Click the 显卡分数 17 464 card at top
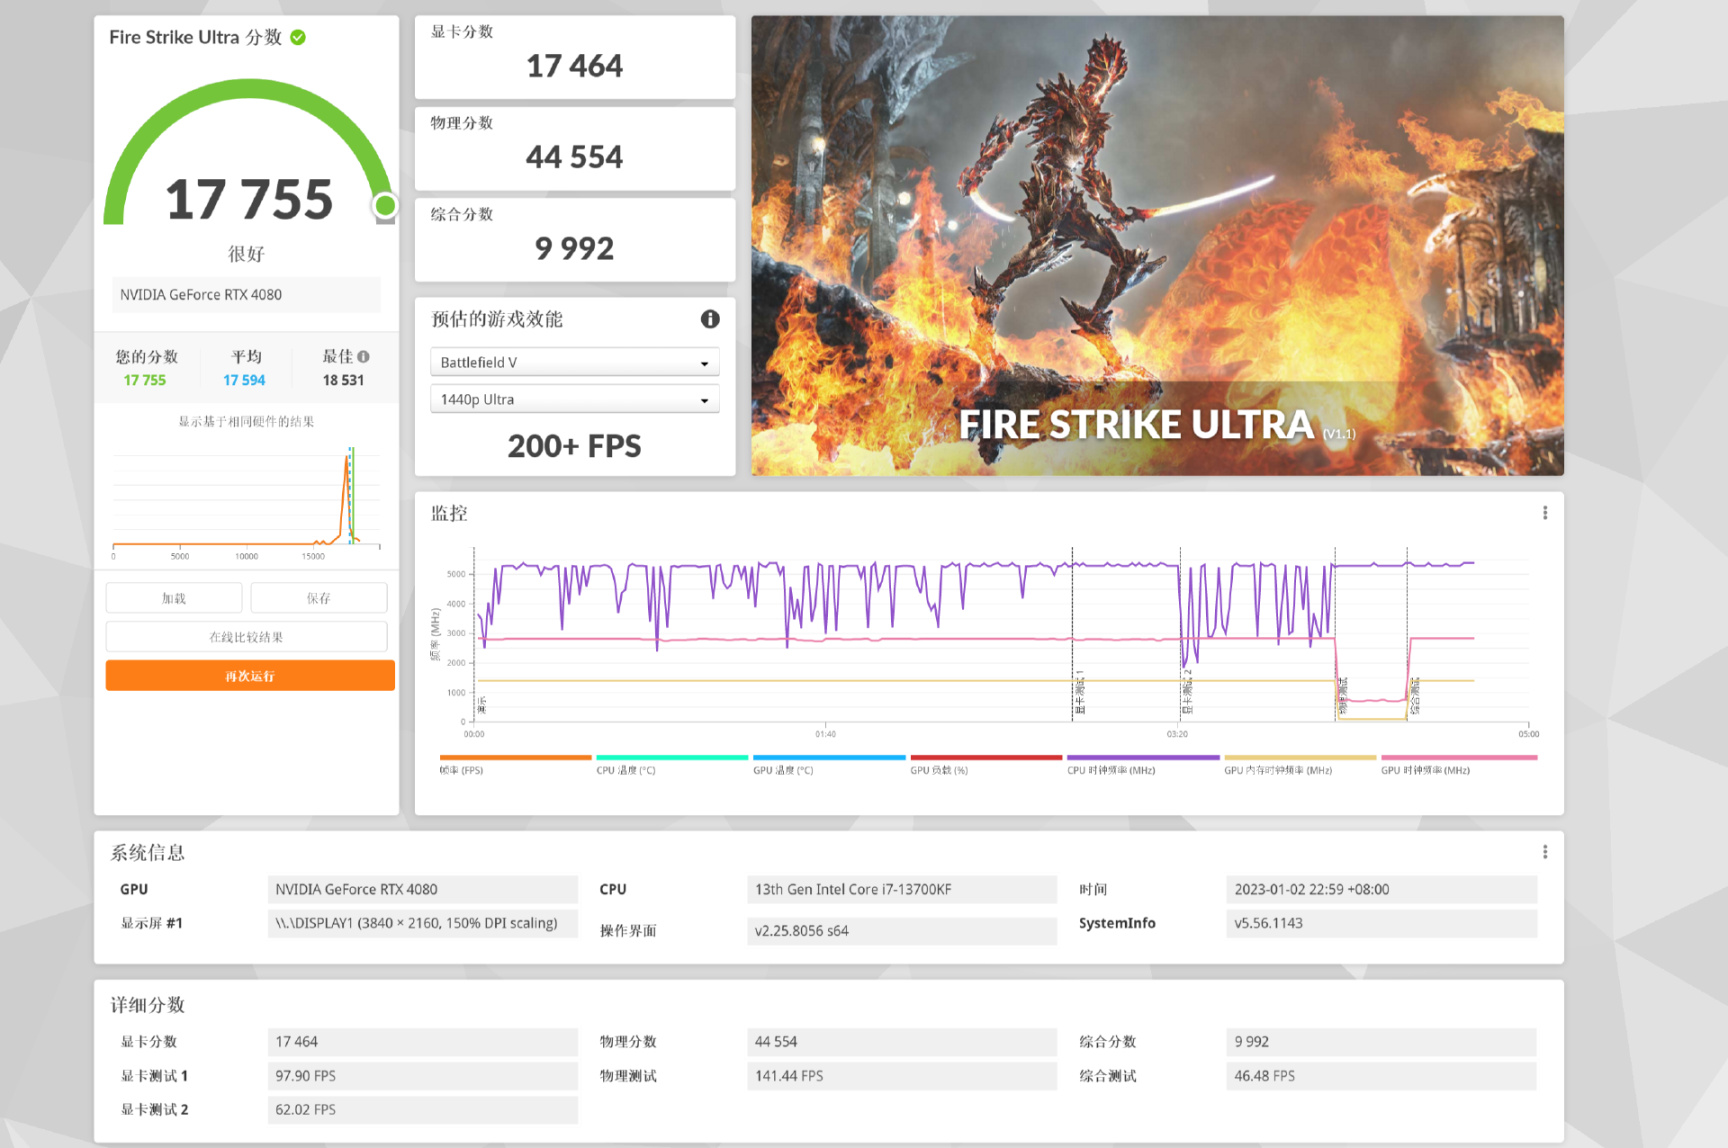The height and width of the screenshot is (1148, 1728). (x=575, y=57)
